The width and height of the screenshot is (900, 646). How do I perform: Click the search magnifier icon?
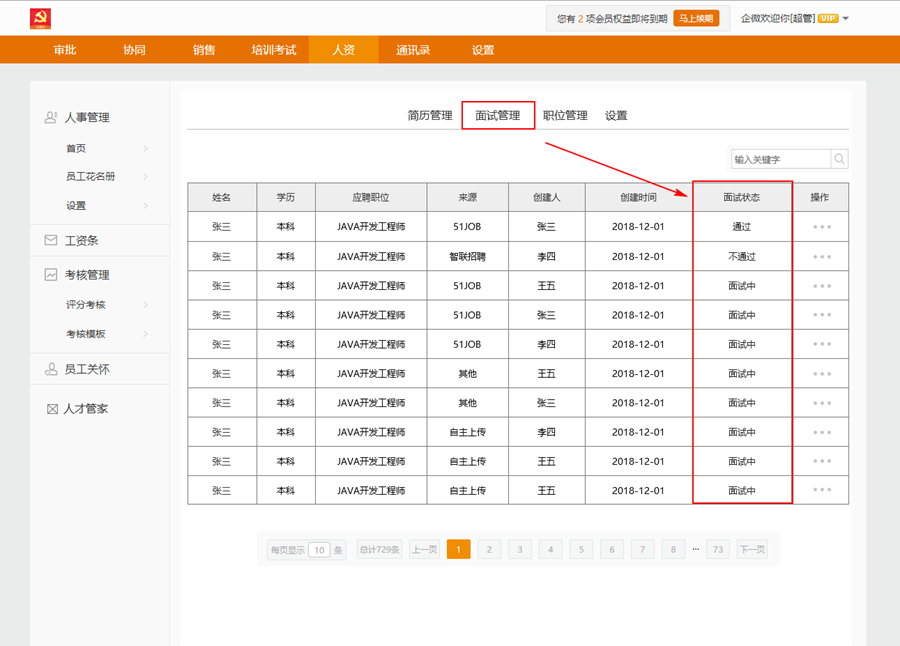840,159
